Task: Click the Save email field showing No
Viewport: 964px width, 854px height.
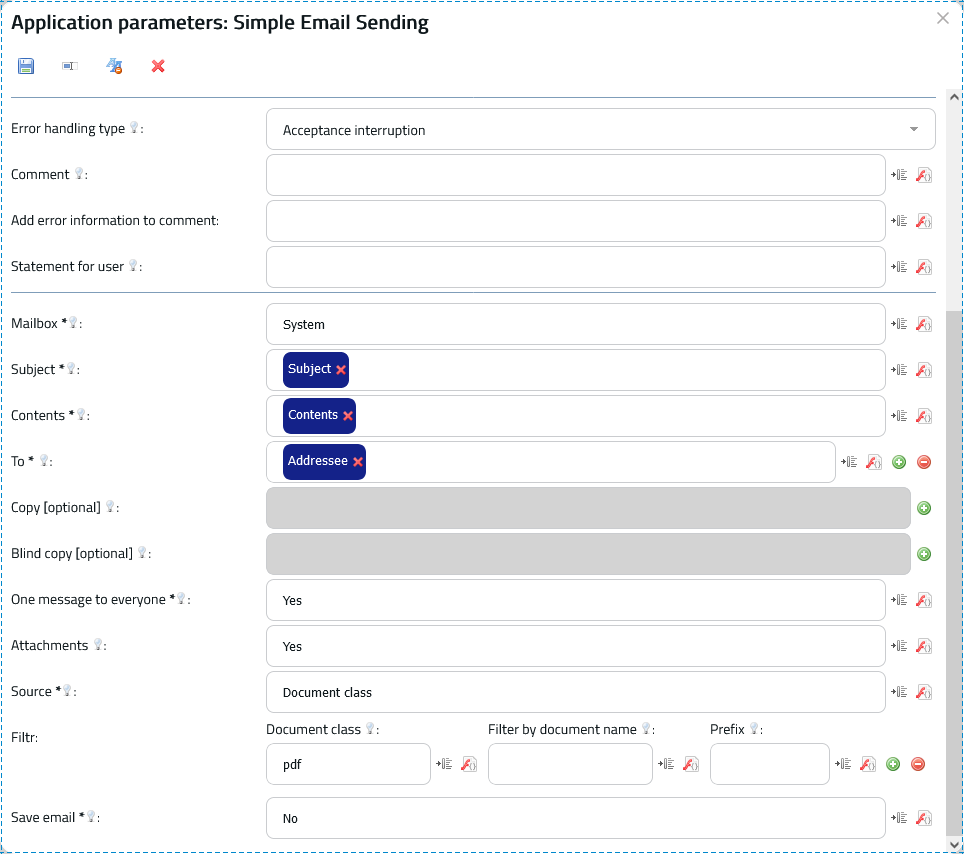Action: [x=575, y=818]
